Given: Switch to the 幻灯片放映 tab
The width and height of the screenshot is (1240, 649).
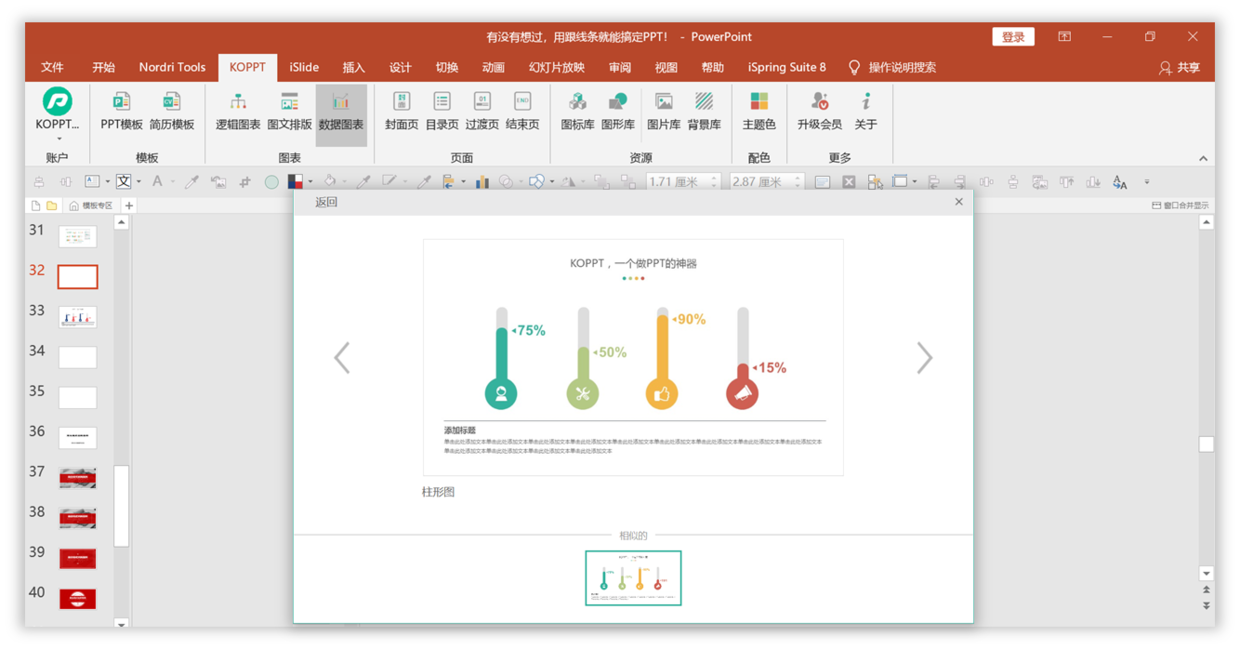Looking at the screenshot, I should point(557,67).
